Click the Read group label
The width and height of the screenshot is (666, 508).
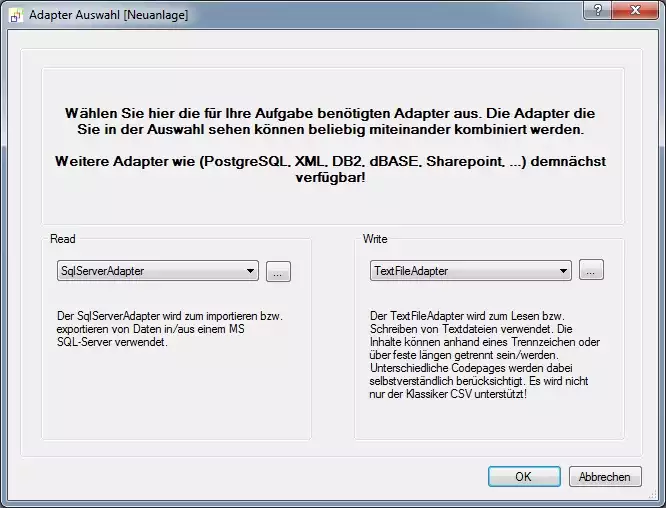63,240
